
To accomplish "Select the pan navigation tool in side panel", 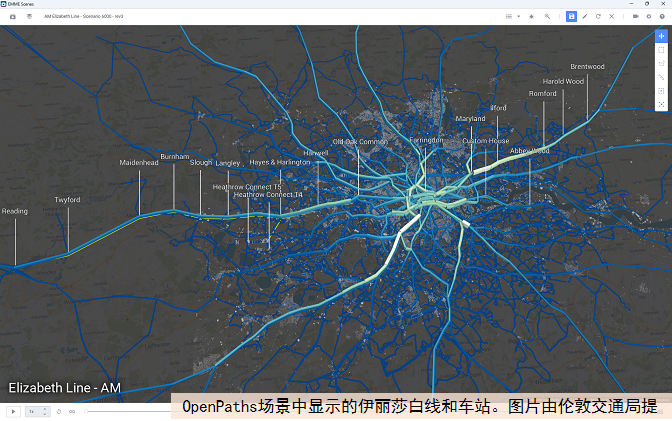I will click(x=661, y=36).
